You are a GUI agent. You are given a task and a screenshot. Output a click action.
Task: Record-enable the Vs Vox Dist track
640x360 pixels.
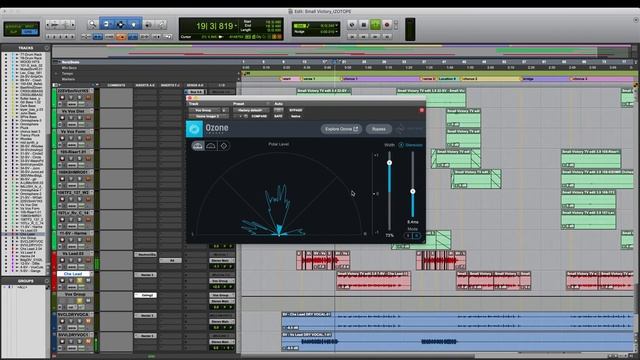click(x=62, y=118)
